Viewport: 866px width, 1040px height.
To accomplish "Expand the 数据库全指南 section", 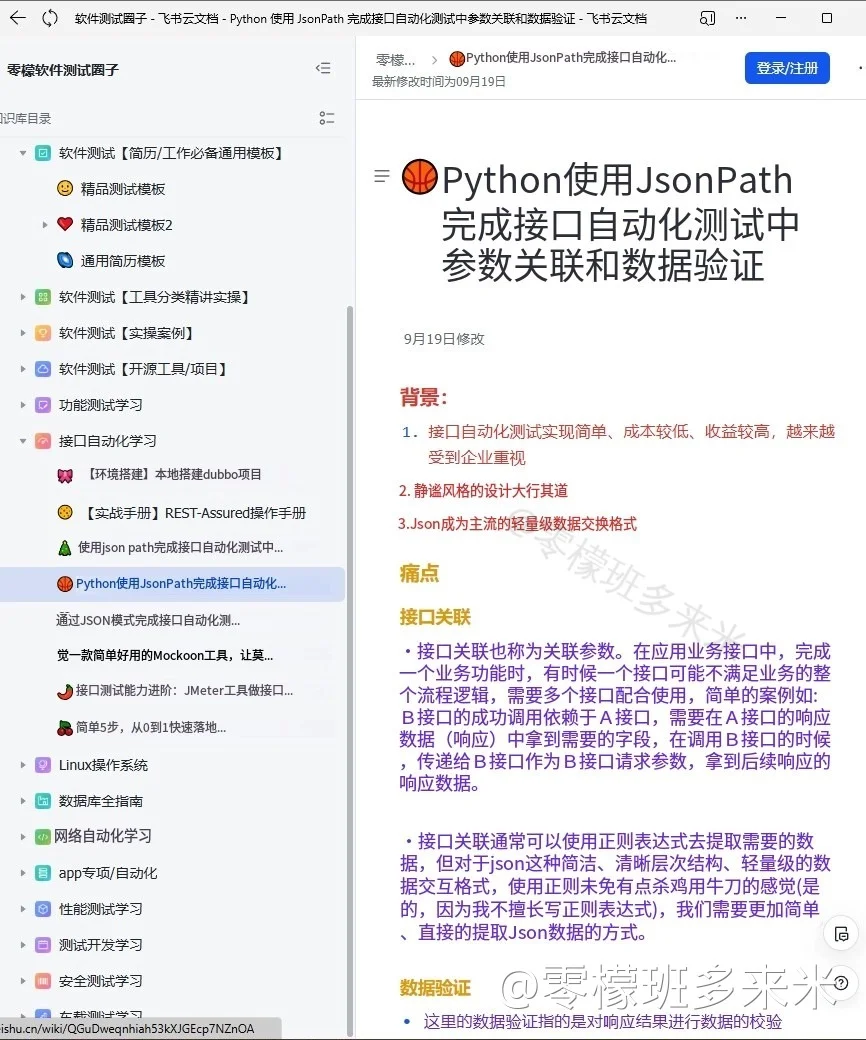I will [x=22, y=800].
